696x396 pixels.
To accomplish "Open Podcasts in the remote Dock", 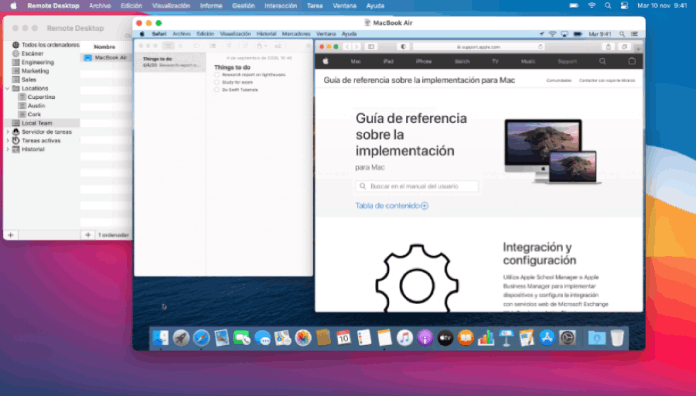I will pyautogui.click(x=425, y=338).
